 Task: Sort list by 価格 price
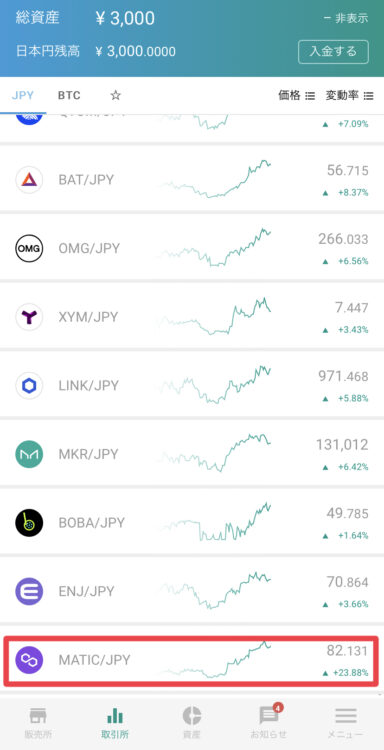coord(296,95)
